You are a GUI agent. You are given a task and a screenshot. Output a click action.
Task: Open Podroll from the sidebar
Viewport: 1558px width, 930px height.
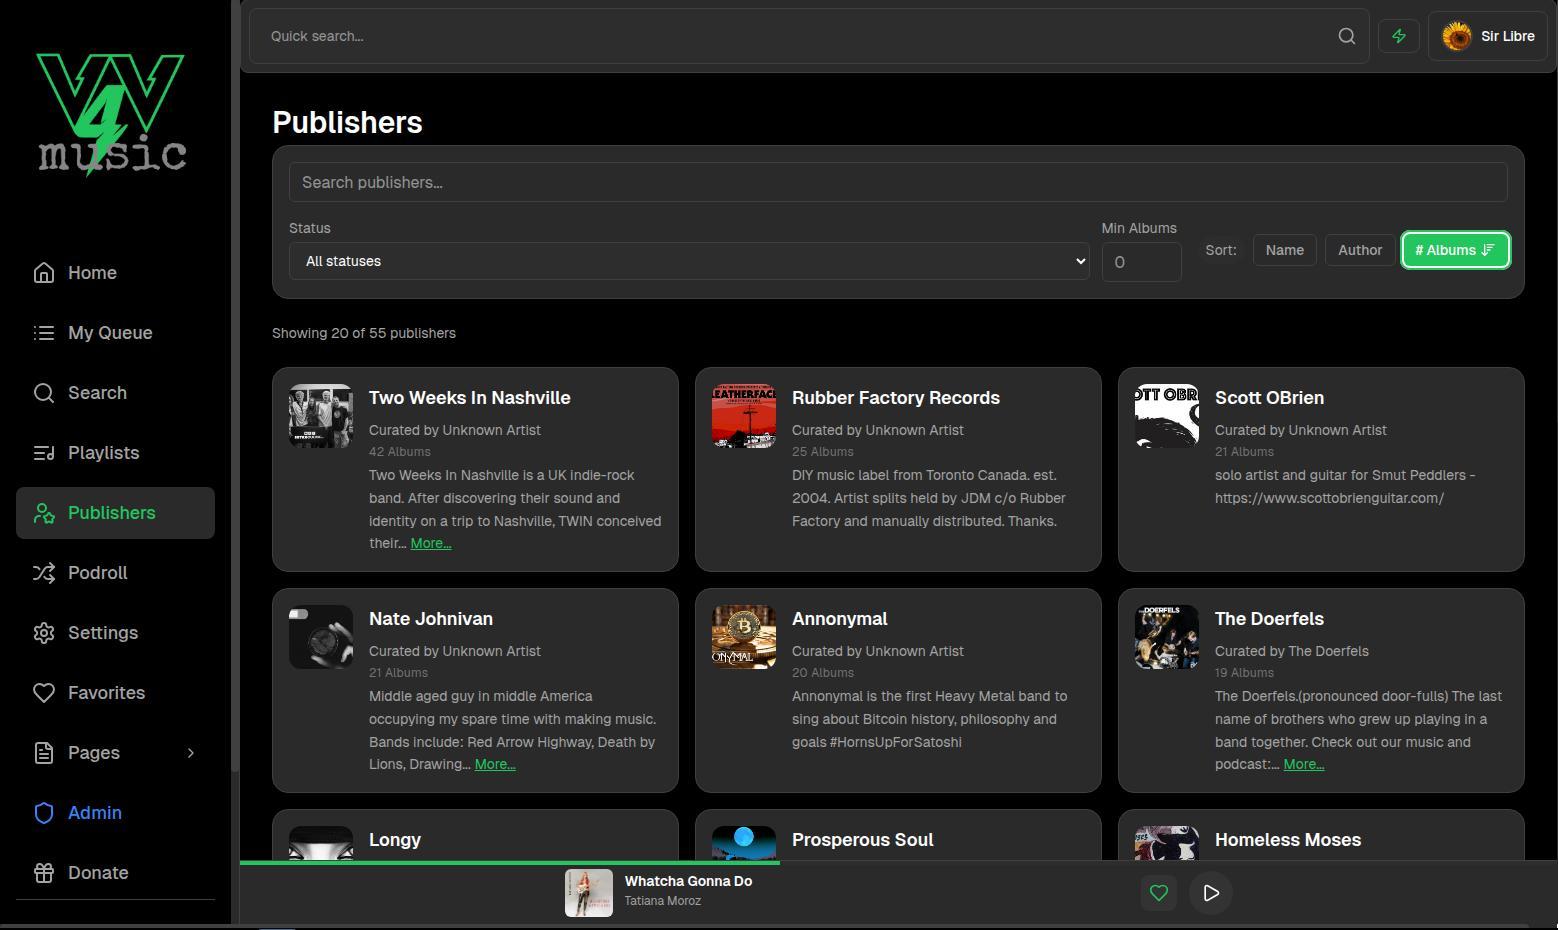click(97, 573)
